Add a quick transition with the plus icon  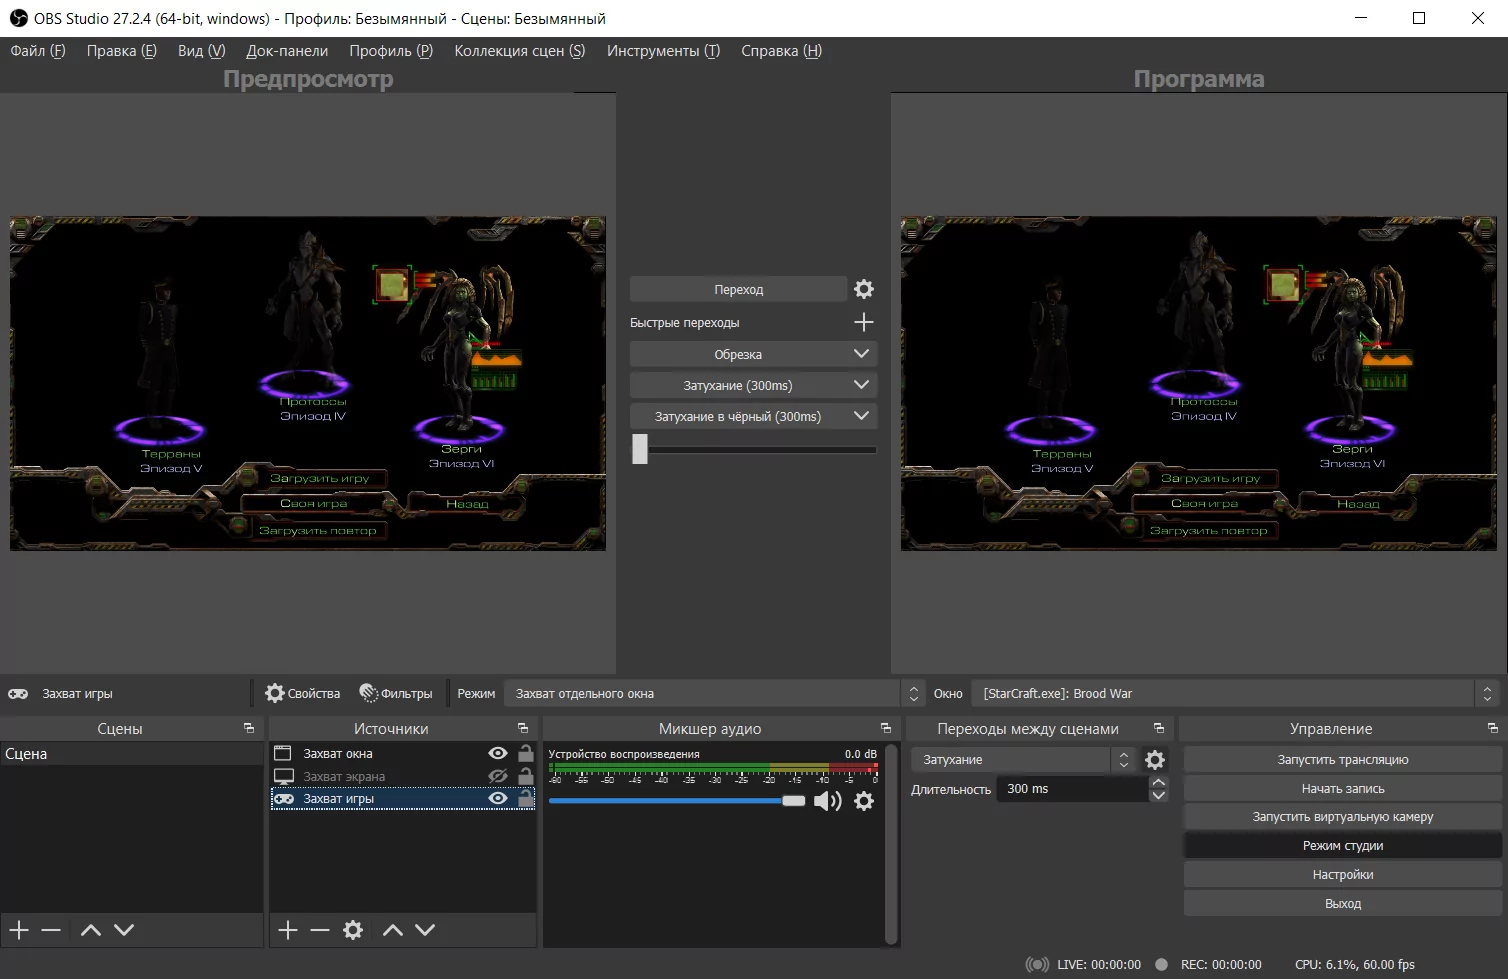point(864,322)
